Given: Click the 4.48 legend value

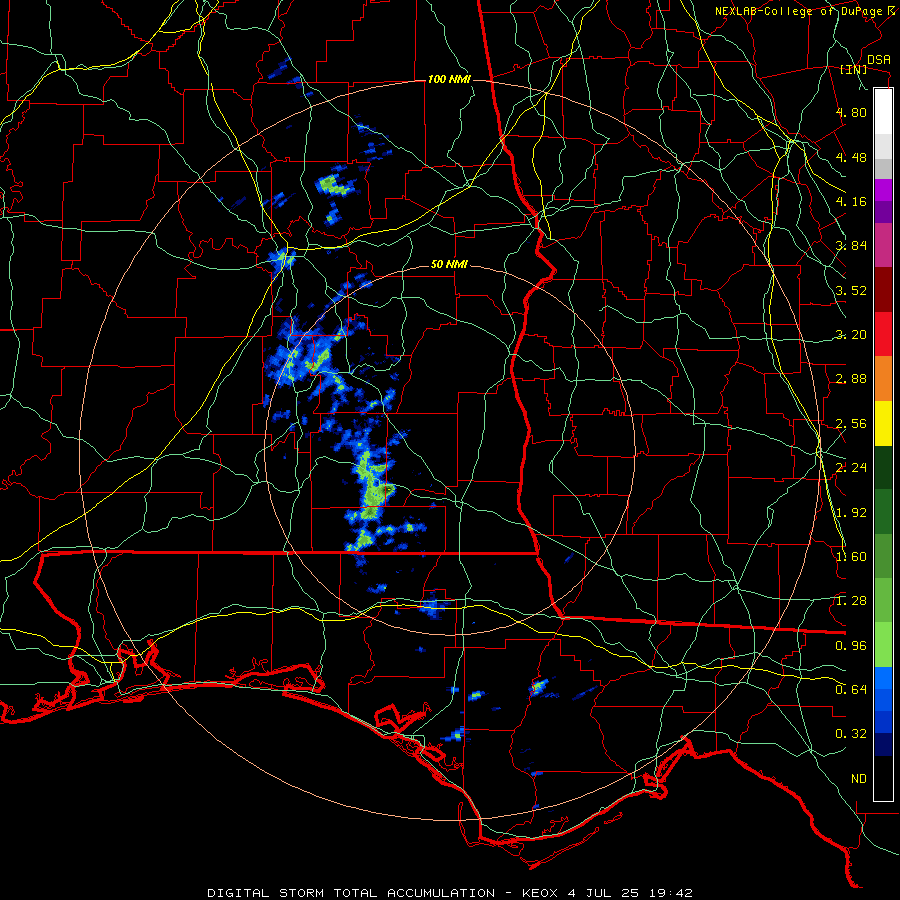Looking at the screenshot, I should (851, 157).
